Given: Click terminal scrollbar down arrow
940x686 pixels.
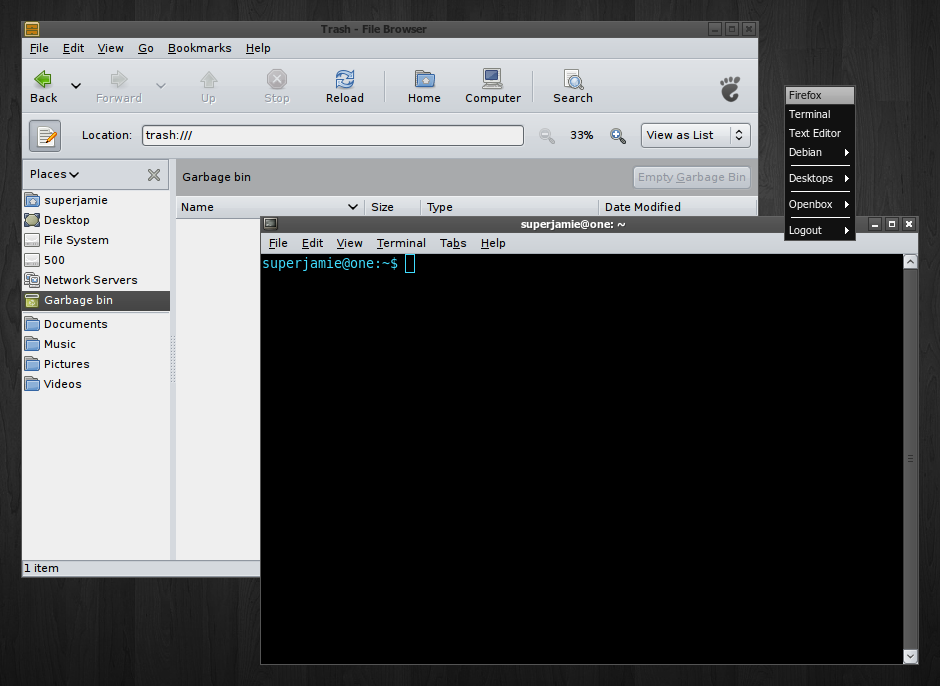Looking at the screenshot, I should [910, 656].
